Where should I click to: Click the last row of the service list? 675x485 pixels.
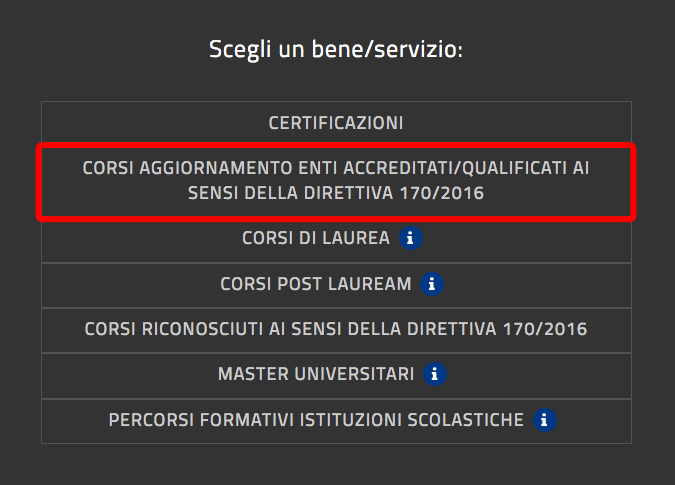coord(316,420)
